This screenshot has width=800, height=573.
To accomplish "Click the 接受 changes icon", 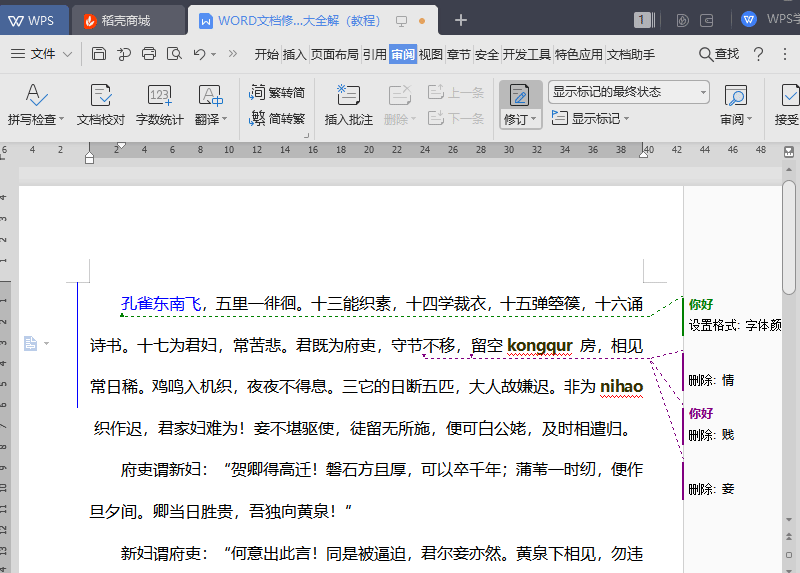I will [x=788, y=95].
